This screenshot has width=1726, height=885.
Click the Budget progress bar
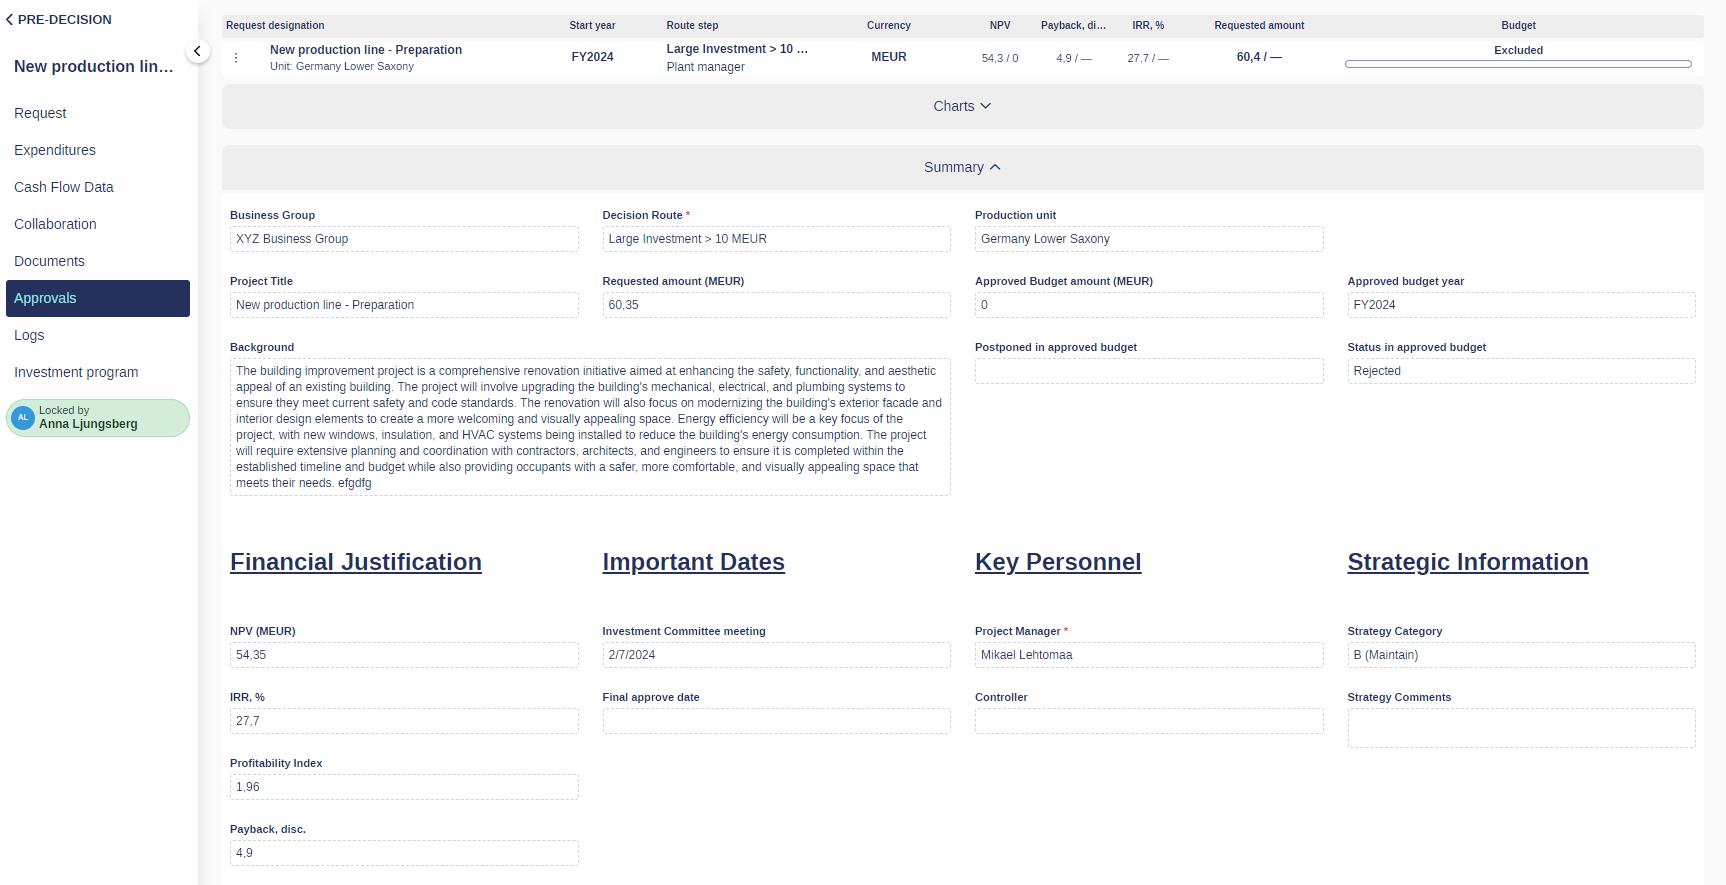[x=1517, y=64]
